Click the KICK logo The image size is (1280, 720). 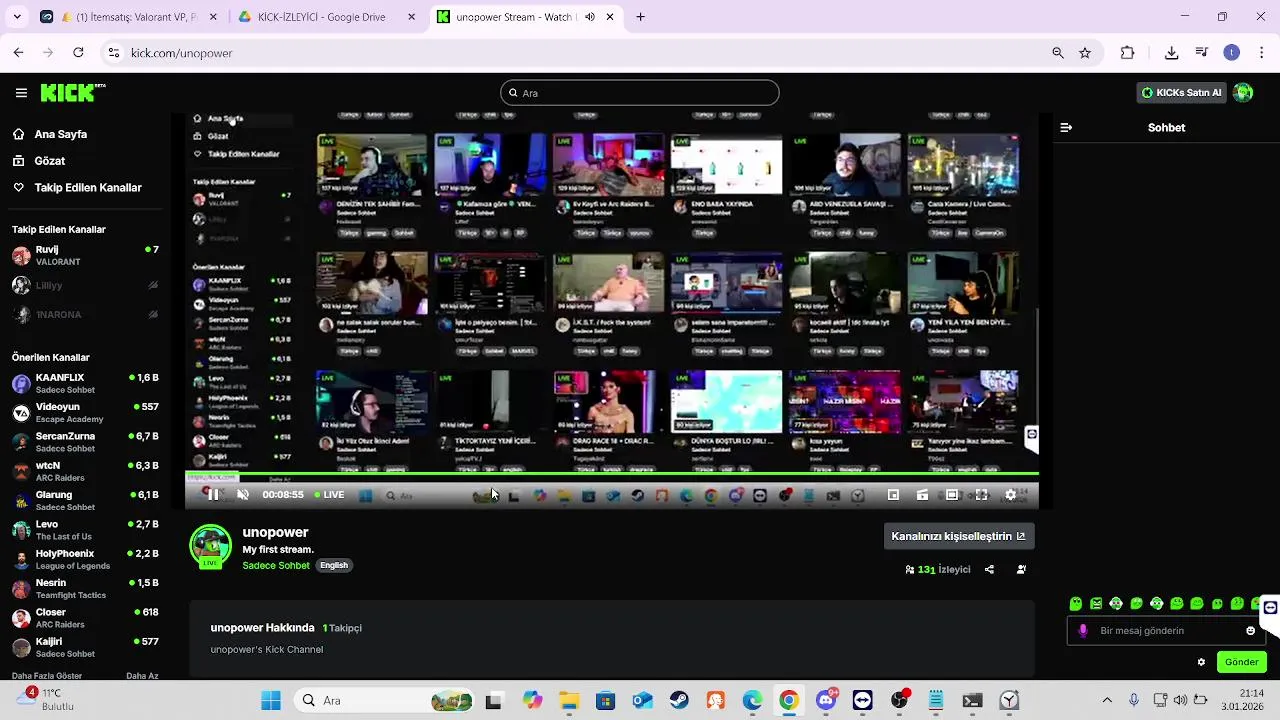[72, 93]
